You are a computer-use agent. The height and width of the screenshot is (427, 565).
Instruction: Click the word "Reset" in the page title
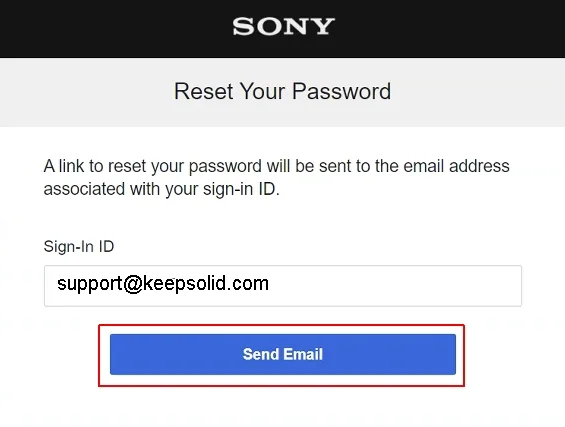204,91
